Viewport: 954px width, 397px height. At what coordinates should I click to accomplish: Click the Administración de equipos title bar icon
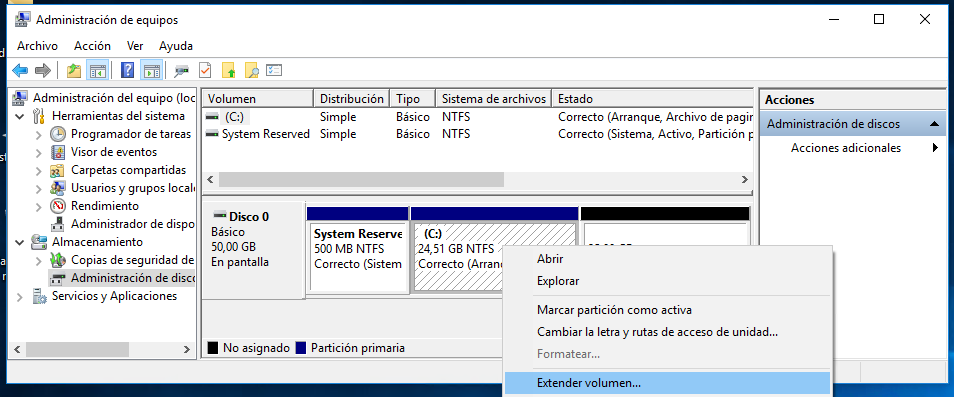pyautogui.click(x=23, y=19)
